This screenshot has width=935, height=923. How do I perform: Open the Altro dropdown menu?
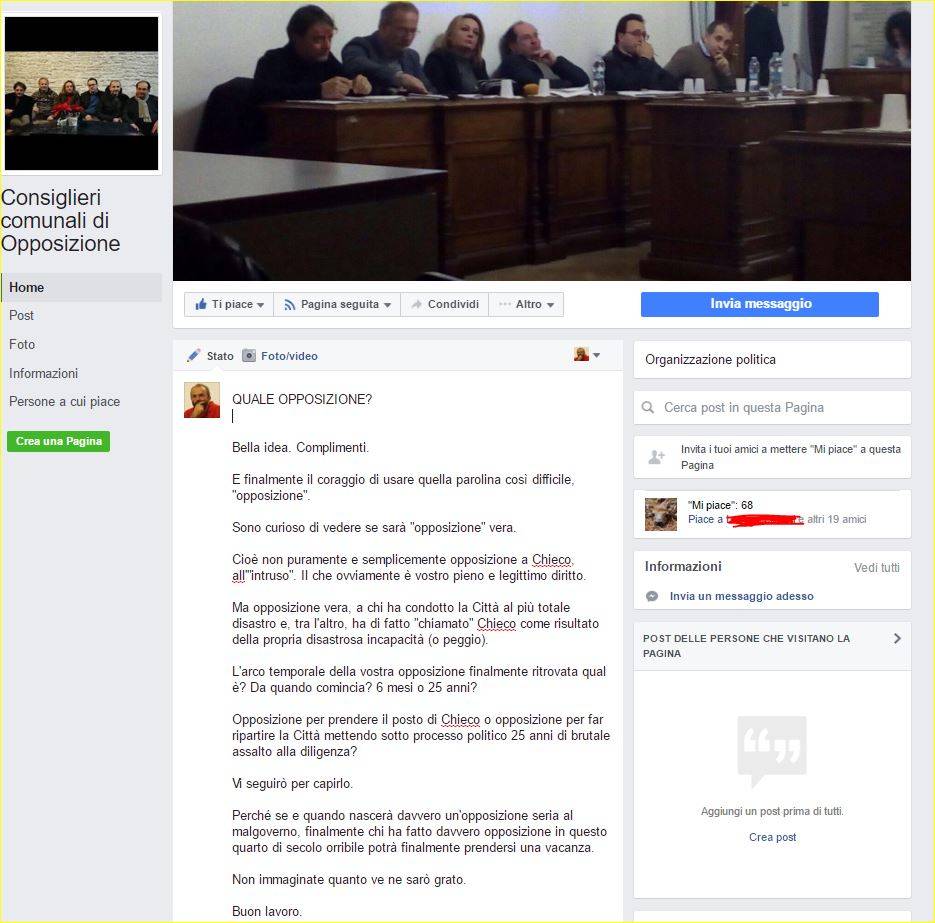point(550,305)
